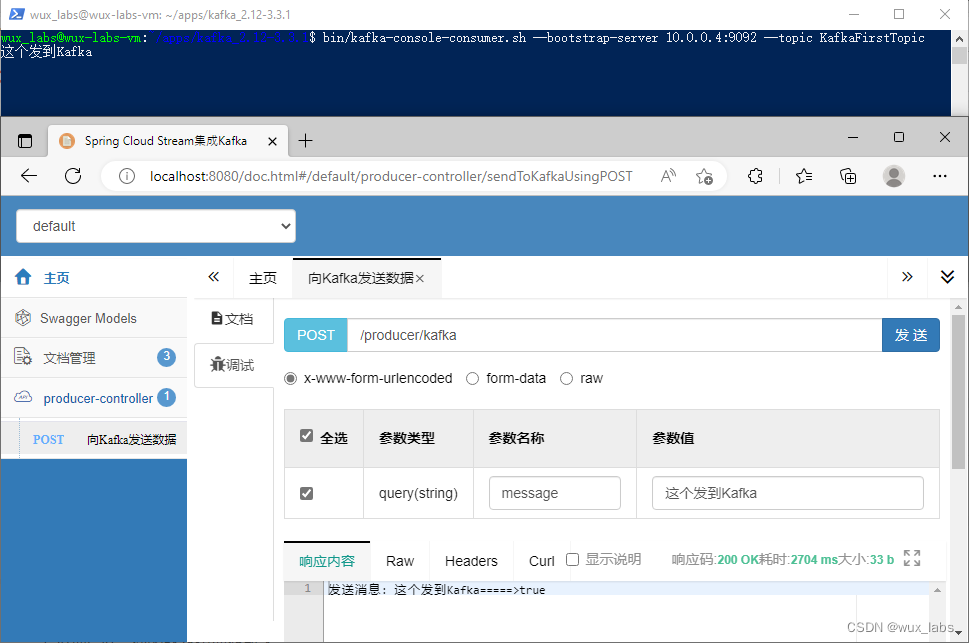Screen dimensions: 969x643
Task: Click the 响应码:200 OK status text
Action: pyautogui.click(x=715, y=560)
